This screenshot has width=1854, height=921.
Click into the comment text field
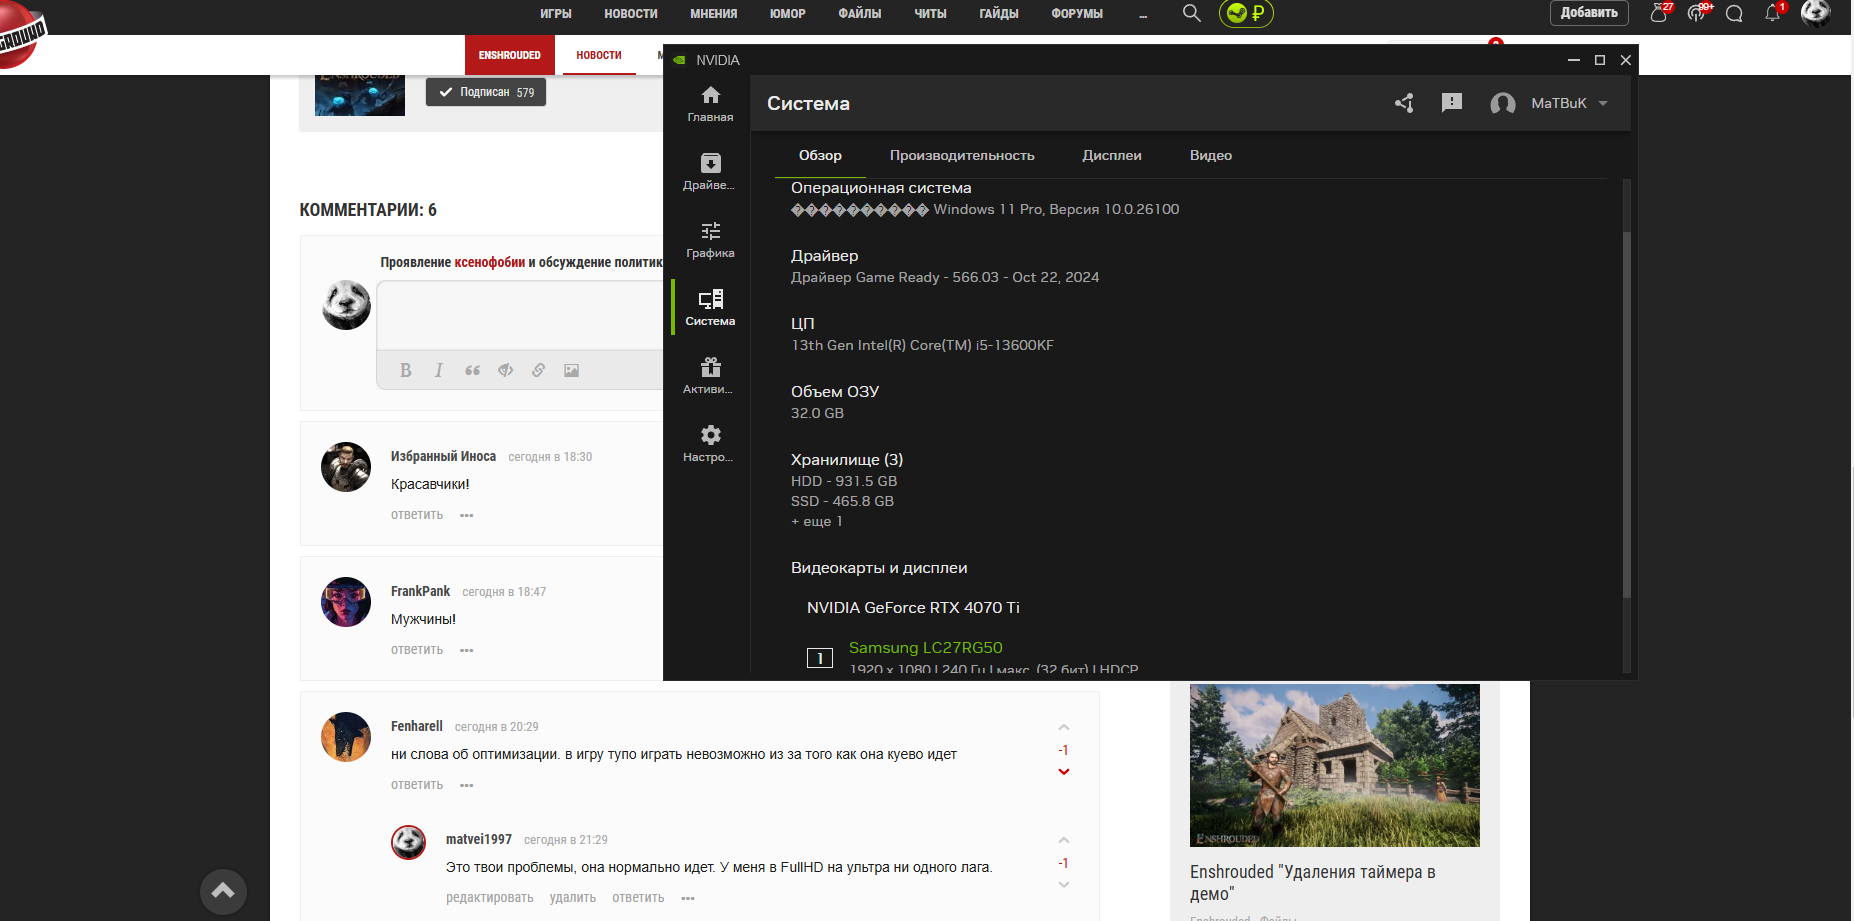click(520, 315)
